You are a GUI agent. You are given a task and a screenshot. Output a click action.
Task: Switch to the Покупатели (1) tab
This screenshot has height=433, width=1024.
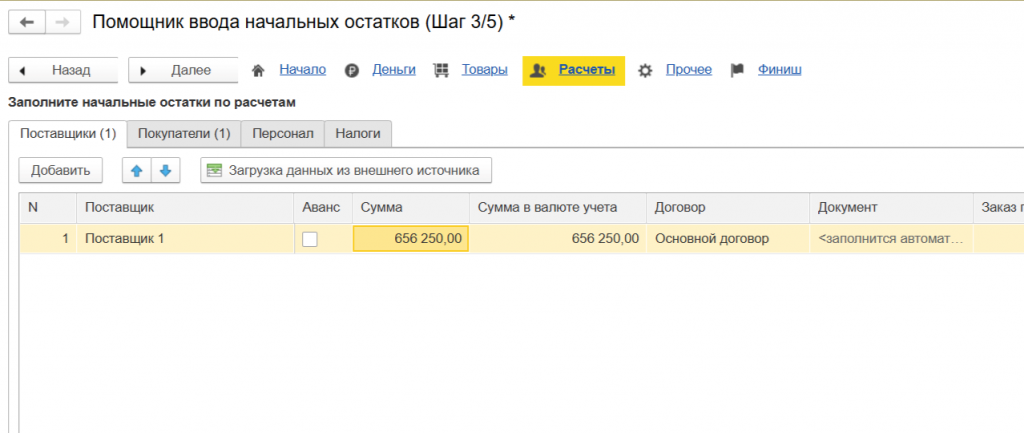click(x=184, y=133)
